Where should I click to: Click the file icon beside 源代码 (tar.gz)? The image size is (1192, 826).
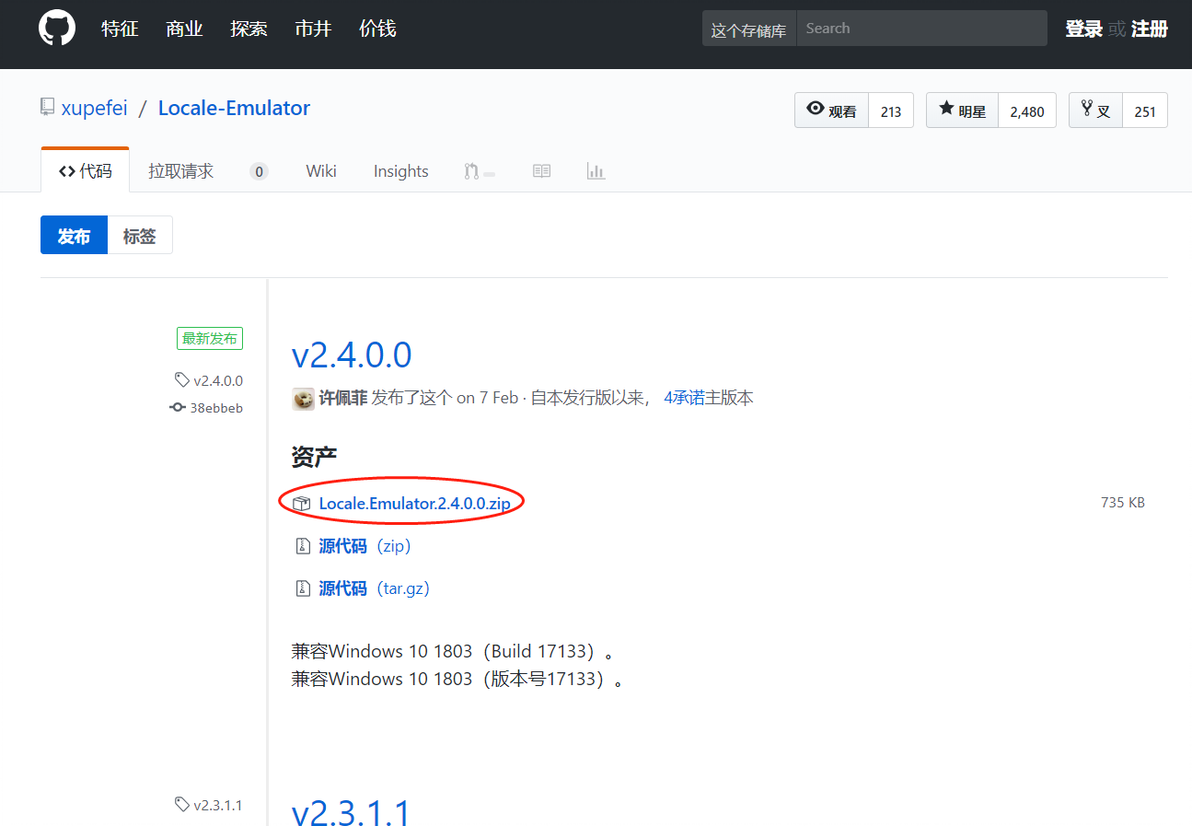coord(303,588)
